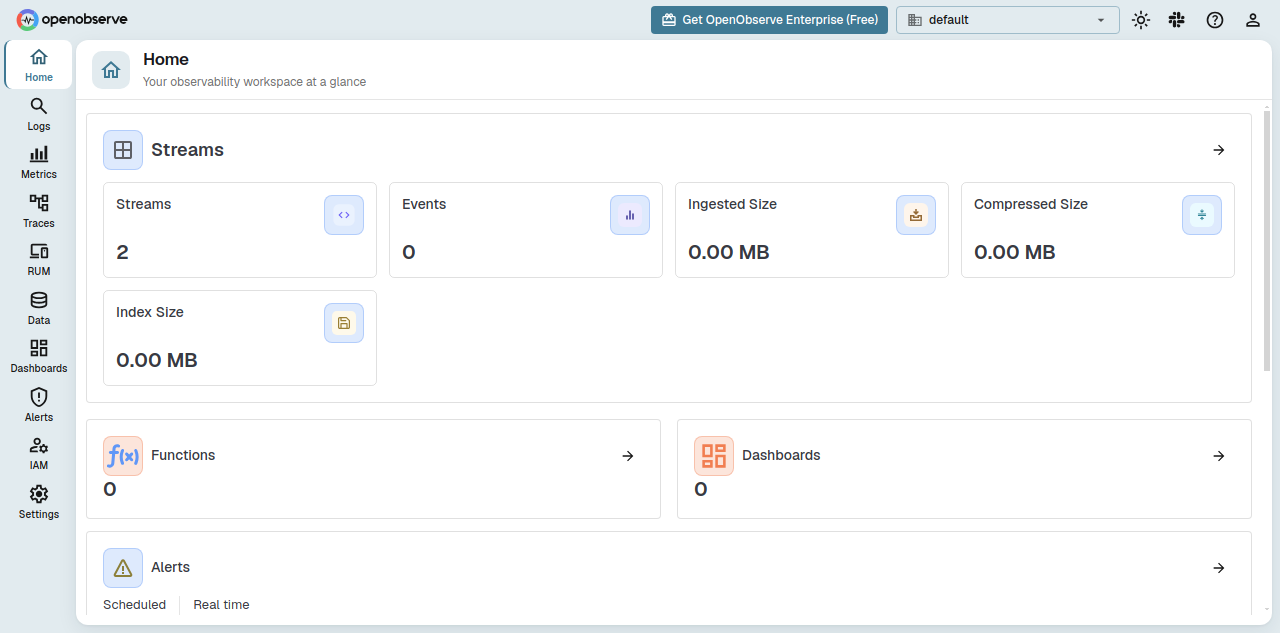This screenshot has width=1280, height=633.
Task: Go to Metrics in the sidebar
Action: [39, 162]
